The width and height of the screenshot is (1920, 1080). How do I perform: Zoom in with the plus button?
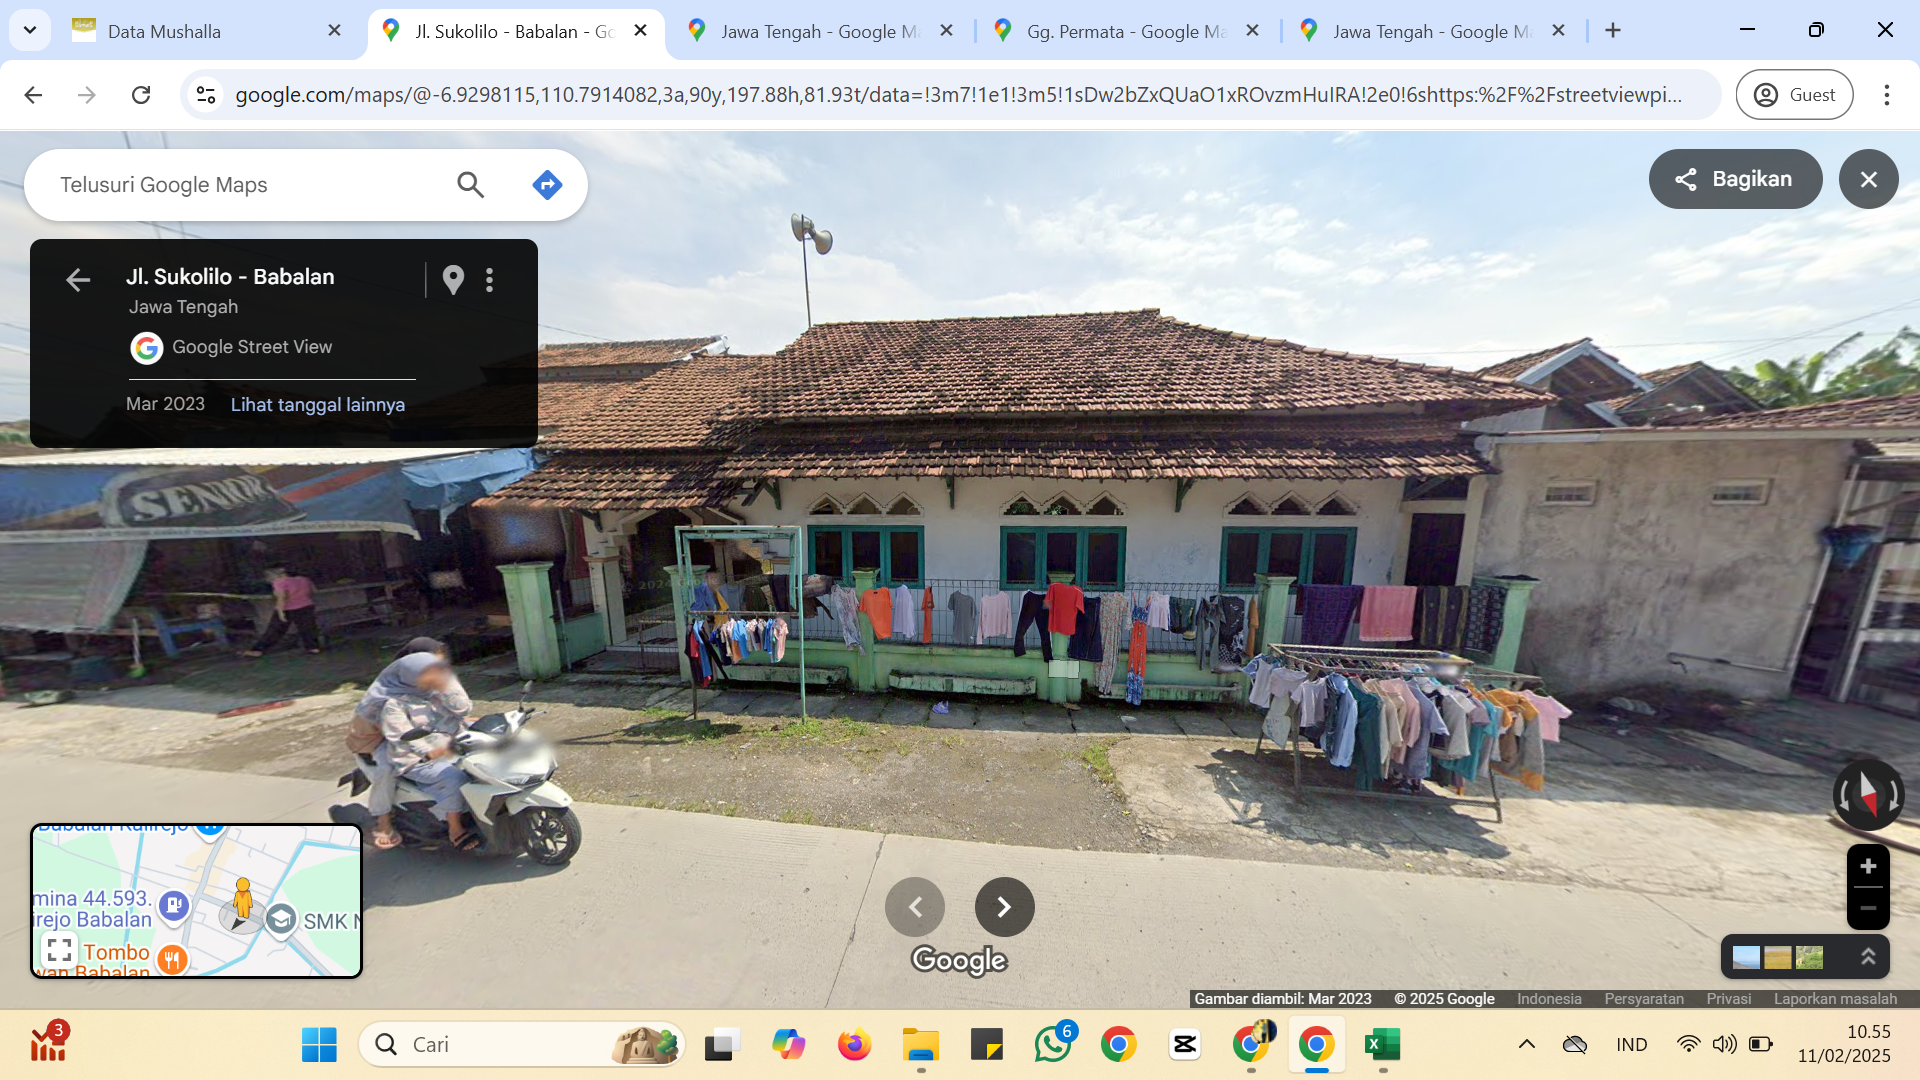coord(1868,866)
